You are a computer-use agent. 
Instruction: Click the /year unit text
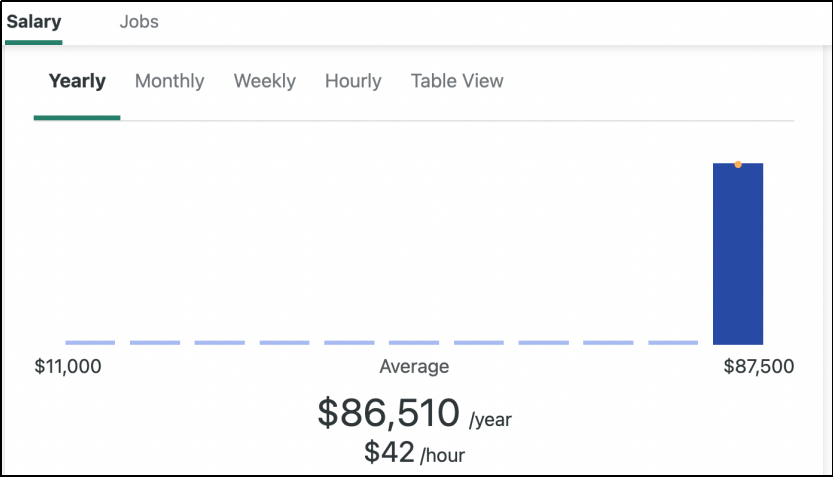click(x=490, y=418)
